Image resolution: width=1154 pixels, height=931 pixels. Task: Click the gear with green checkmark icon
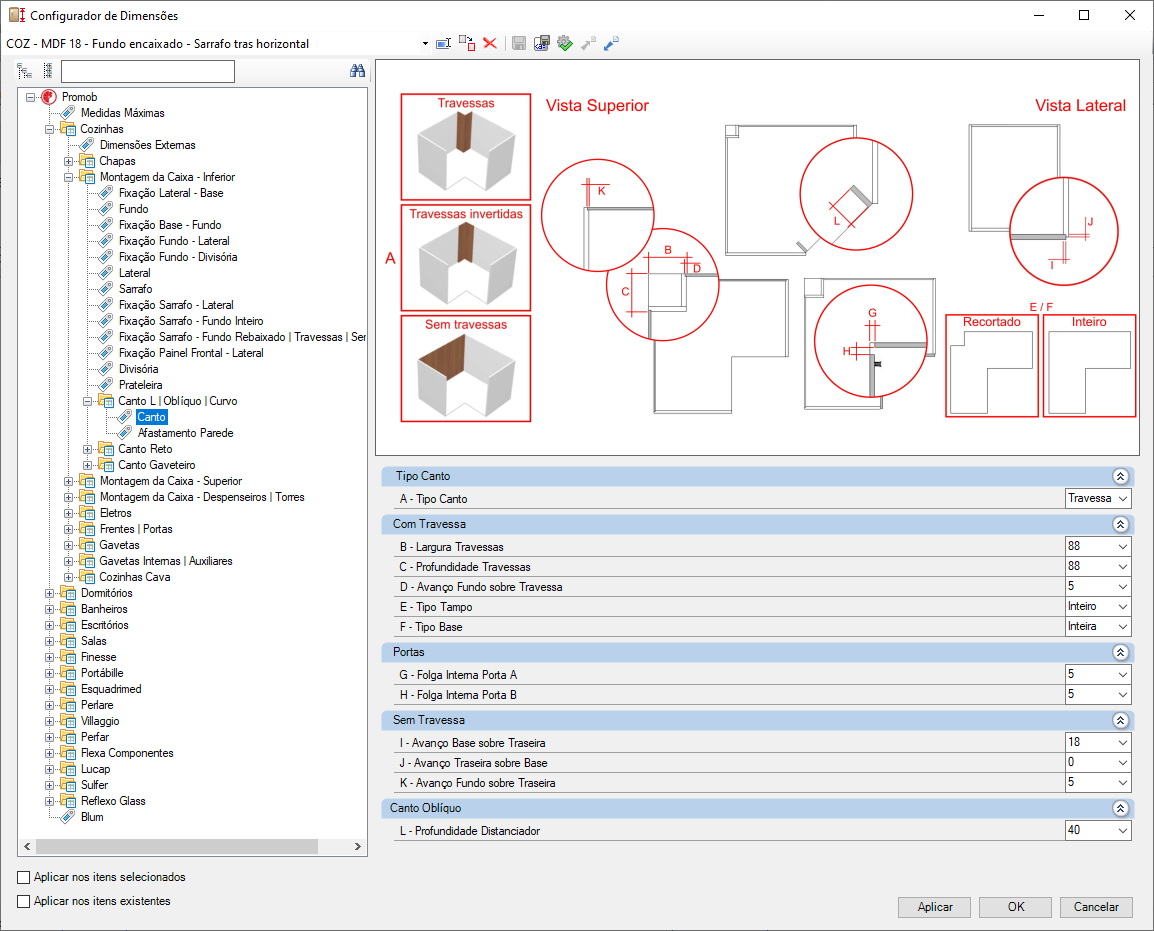565,43
